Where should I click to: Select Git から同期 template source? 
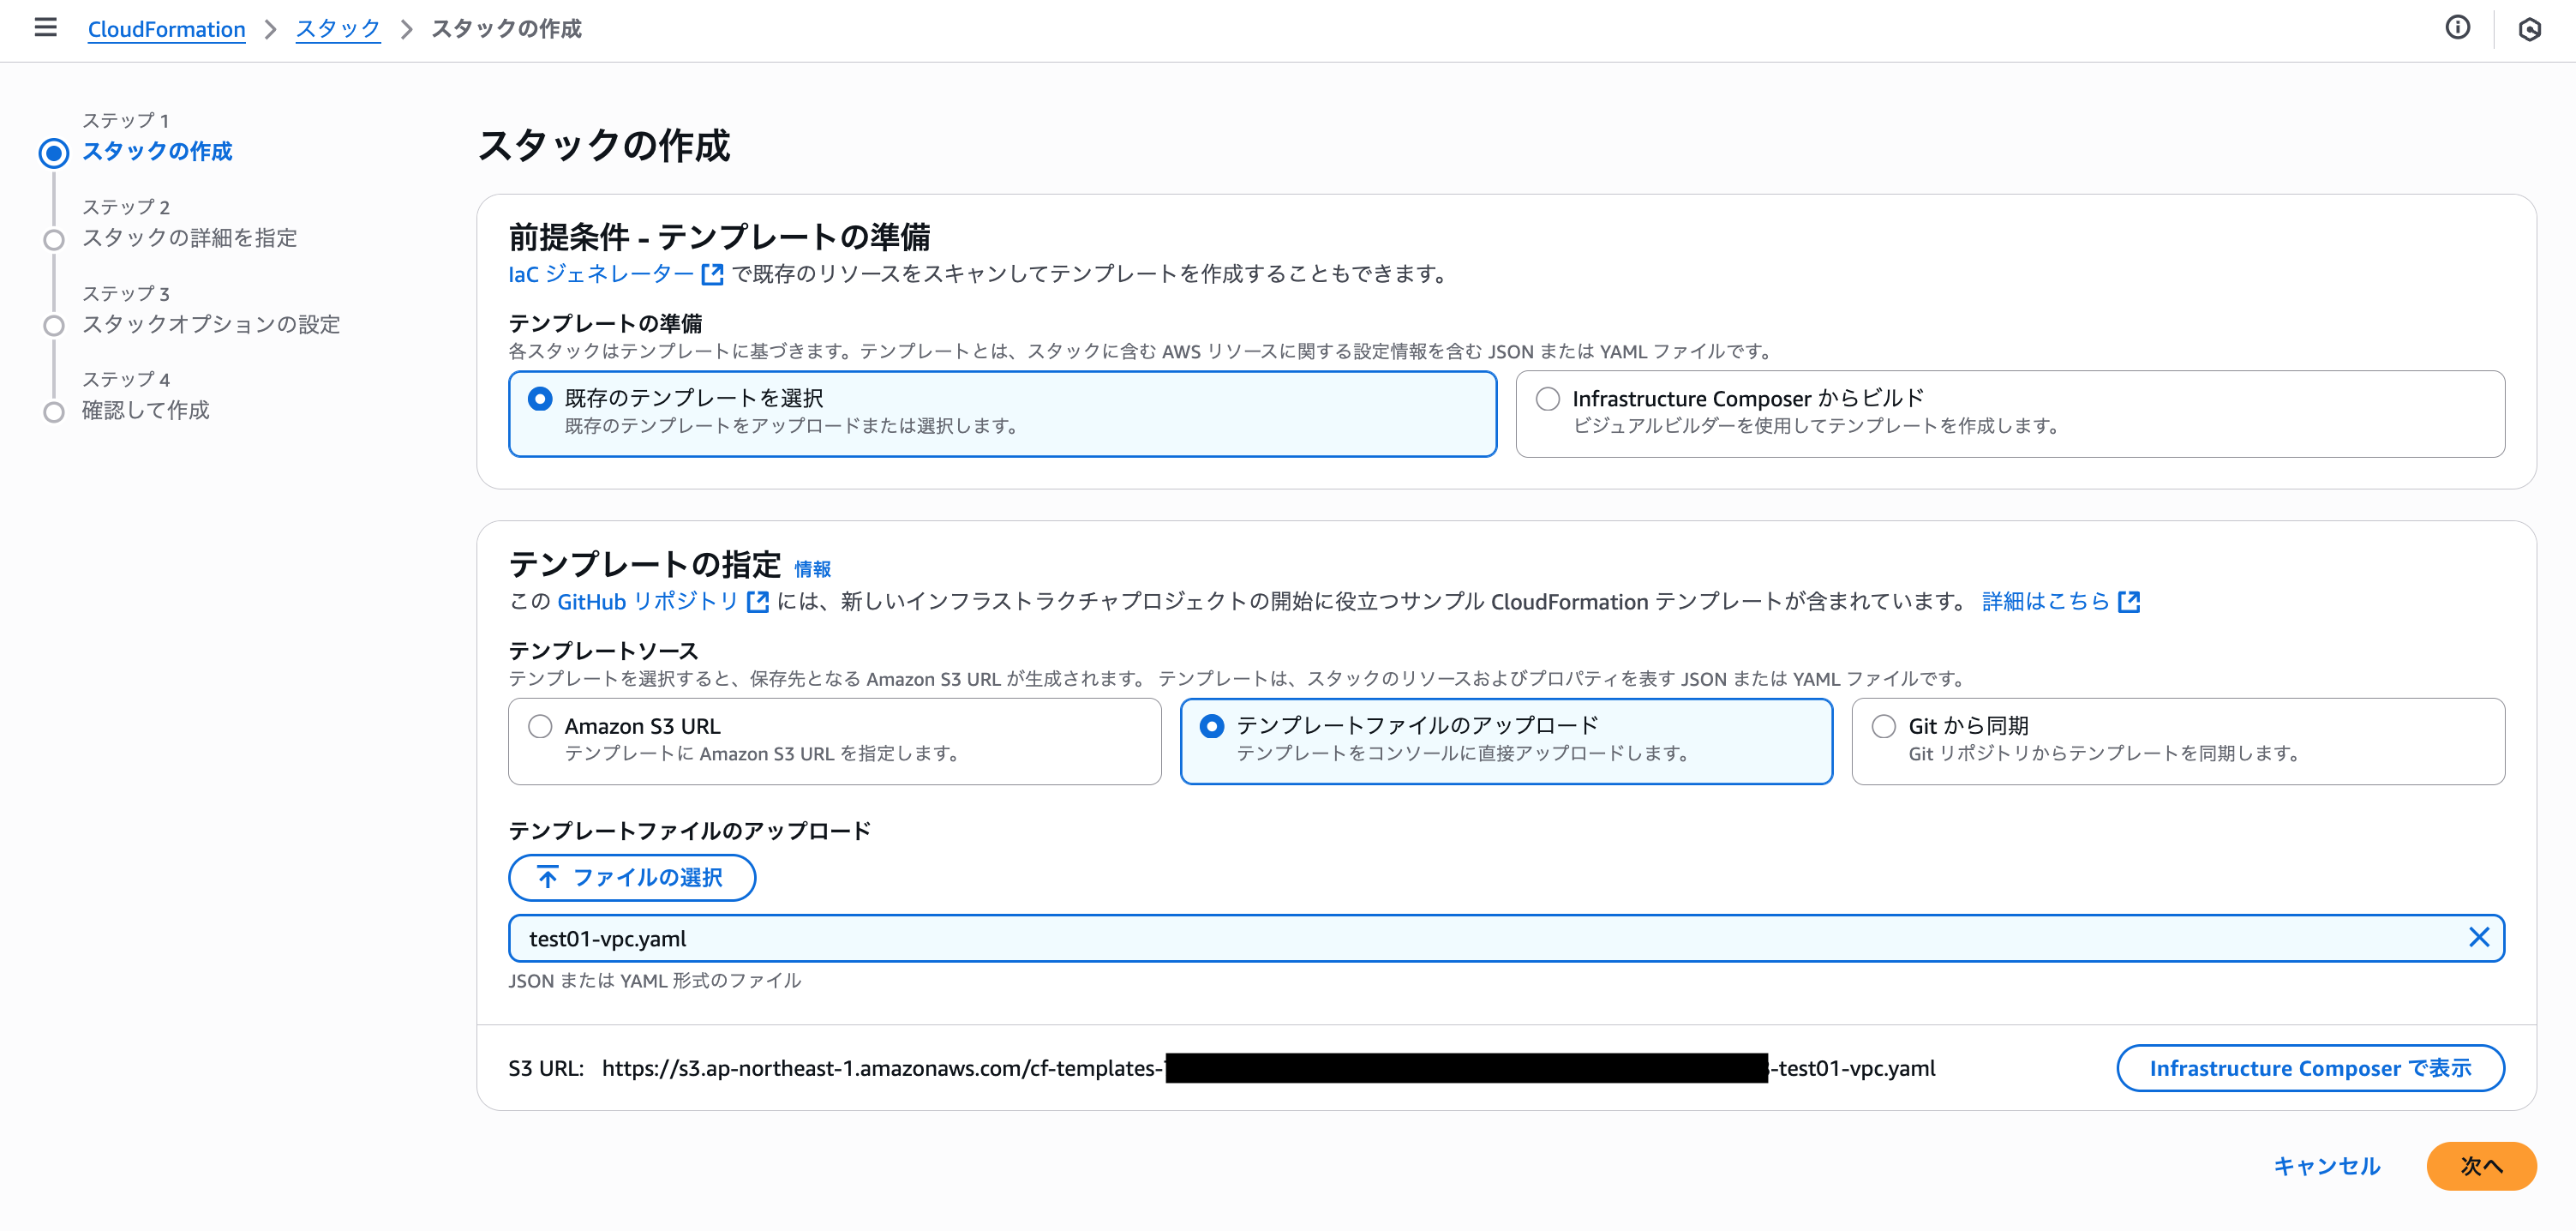1883,726
